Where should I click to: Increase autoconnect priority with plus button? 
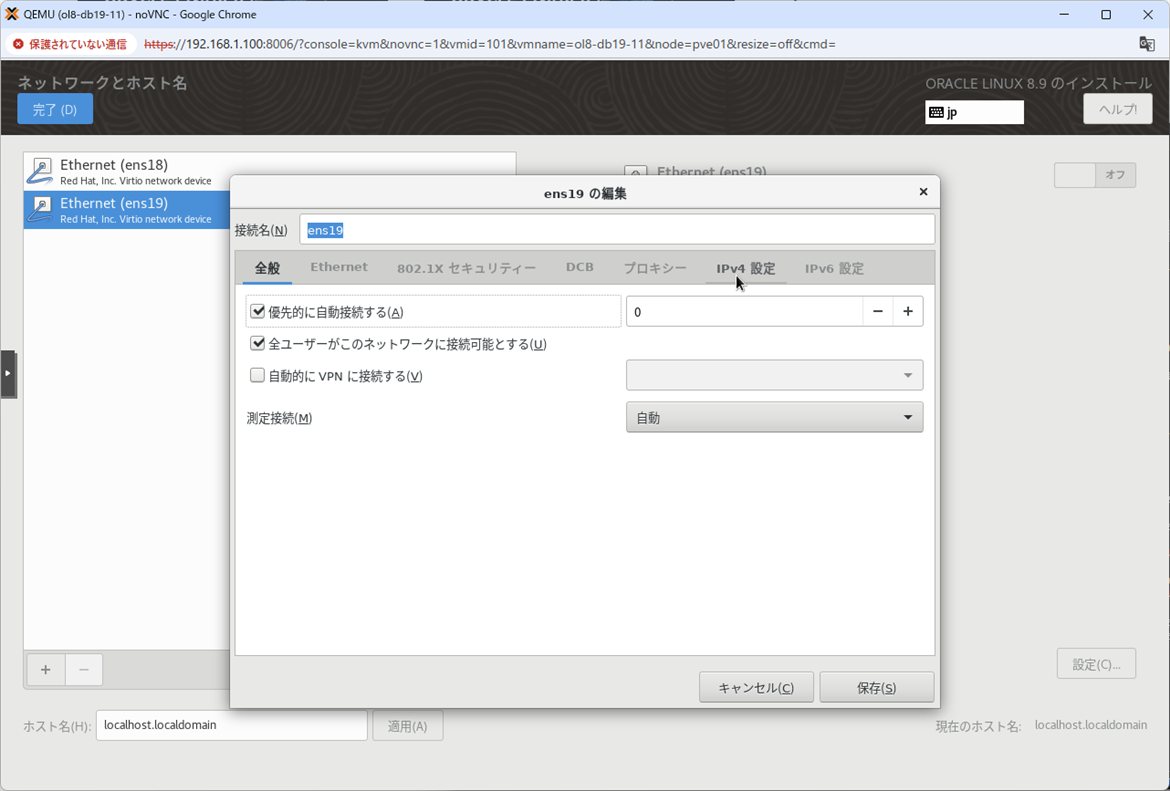[x=907, y=311]
